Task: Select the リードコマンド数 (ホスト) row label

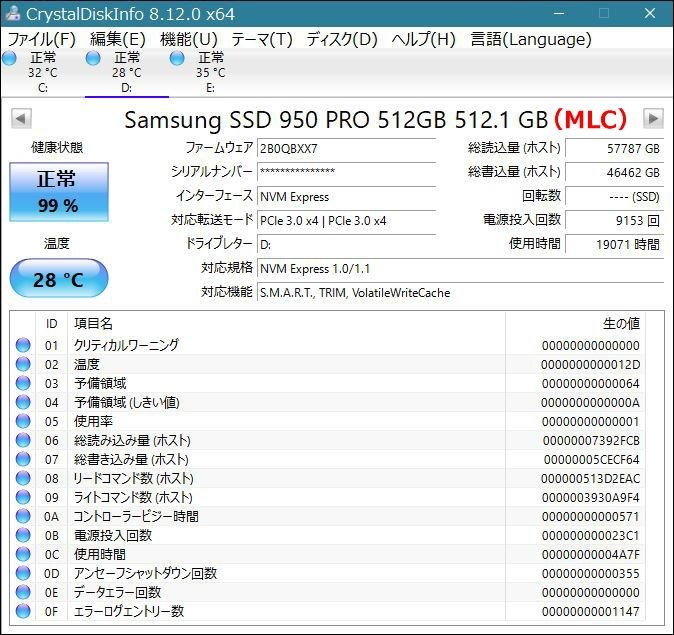Action: click(x=134, y=478)
